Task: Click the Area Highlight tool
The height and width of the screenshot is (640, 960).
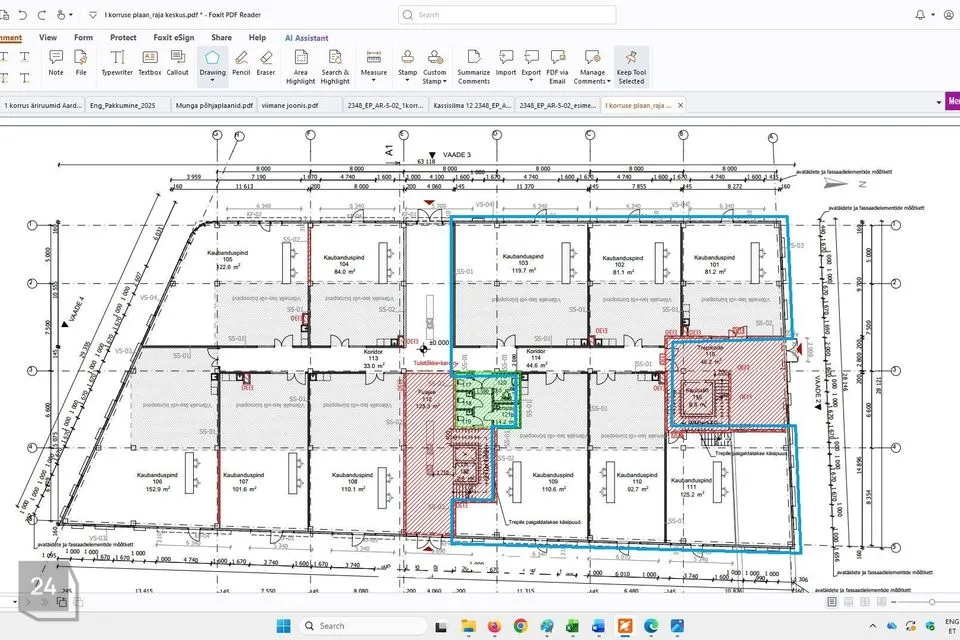Action: pos(301,66)
